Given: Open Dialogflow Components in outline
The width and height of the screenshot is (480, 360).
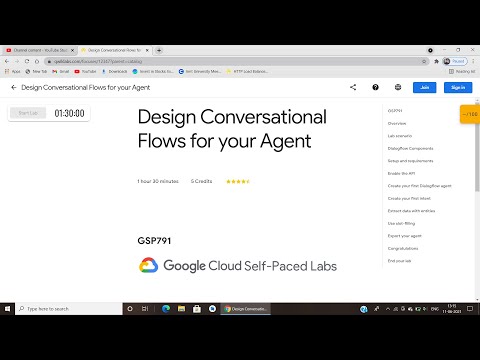Looking at the screenshot, I should click(410, 148).
